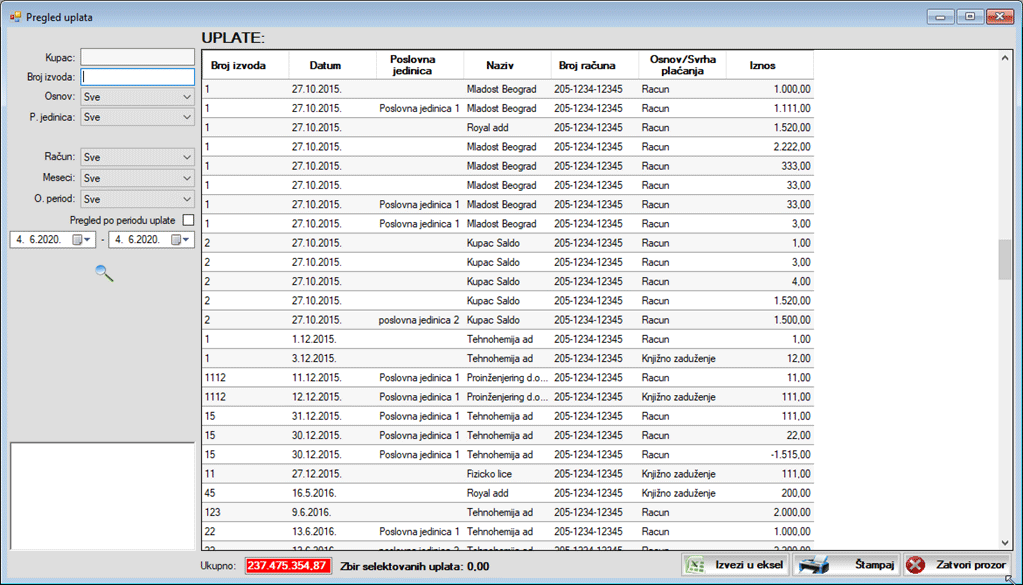Click the amount 2.222,00 cell
This screenshot has height=585, width=1023.
pos(769,147)
